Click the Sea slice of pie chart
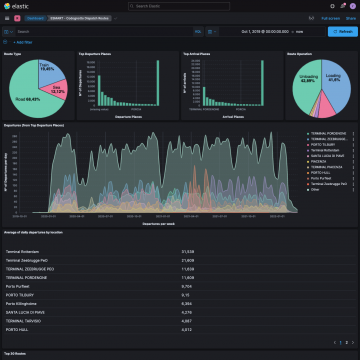Image resolution: width=360 pixels, height=360 pixels. (x=57, y=89)
